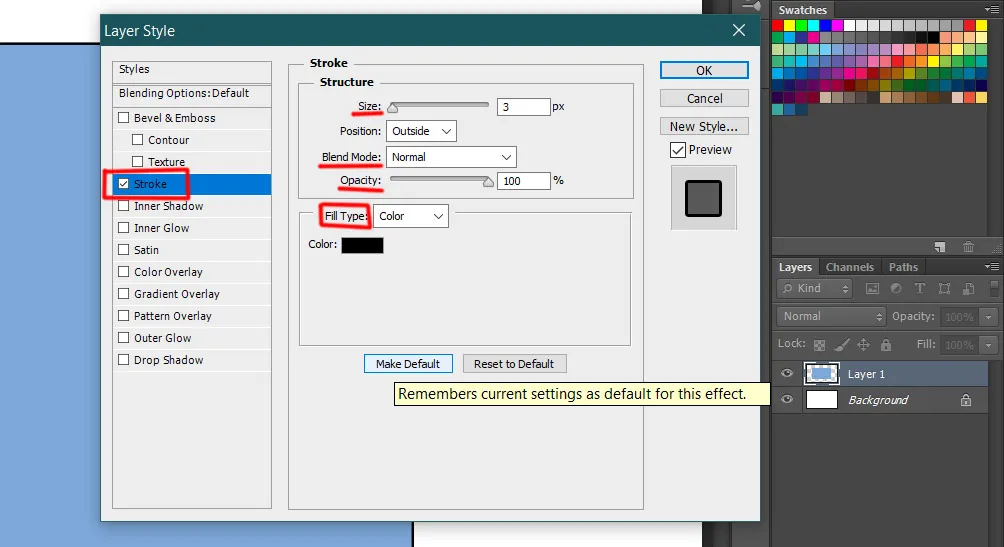Hide Layer 1 with its eye icon
Viewport: 1004px width, 547px height.
[x=787, y=373]
